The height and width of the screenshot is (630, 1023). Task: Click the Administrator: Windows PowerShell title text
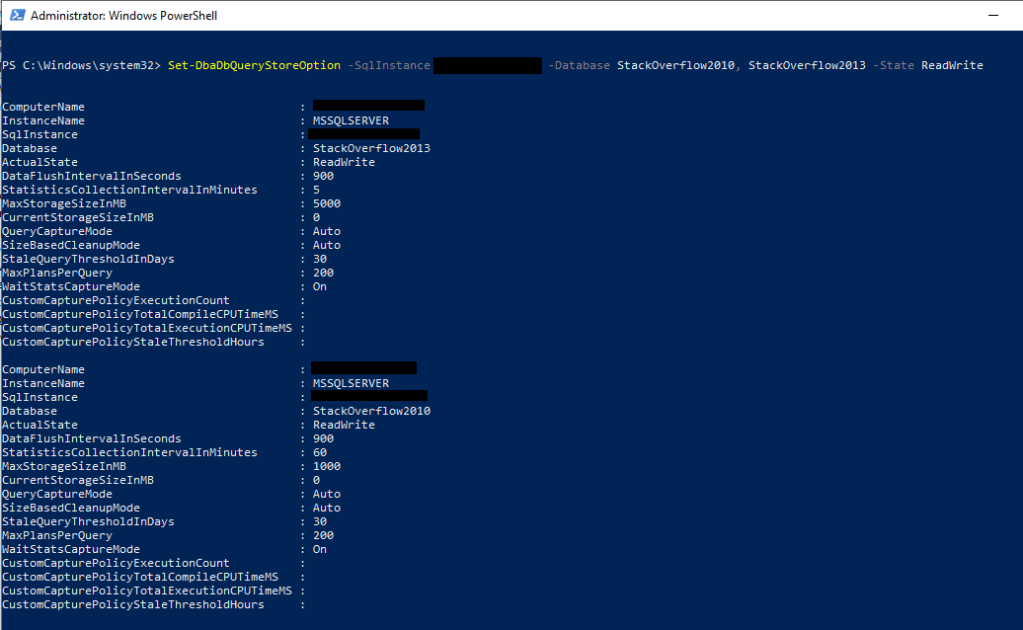click(124, 16)
